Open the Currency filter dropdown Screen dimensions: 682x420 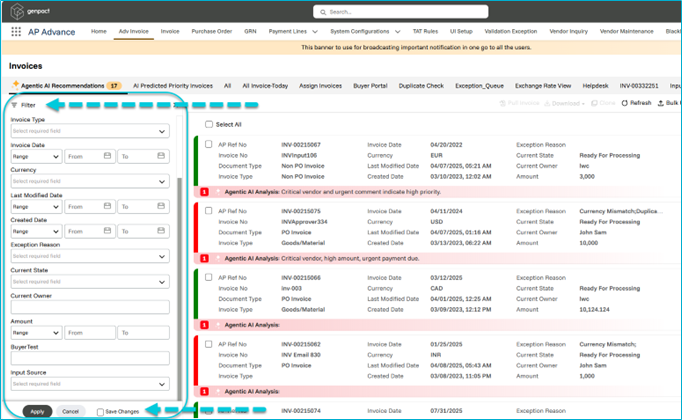click(89, 182)
